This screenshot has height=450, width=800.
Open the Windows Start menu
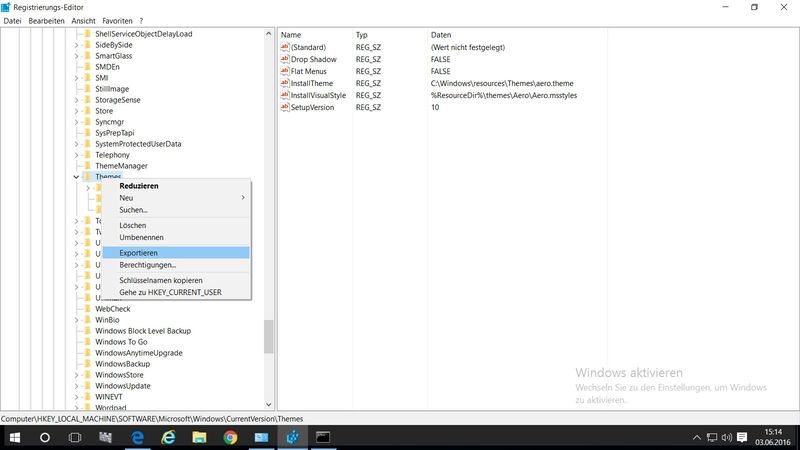pyautogui.click(x=15, y=437)
